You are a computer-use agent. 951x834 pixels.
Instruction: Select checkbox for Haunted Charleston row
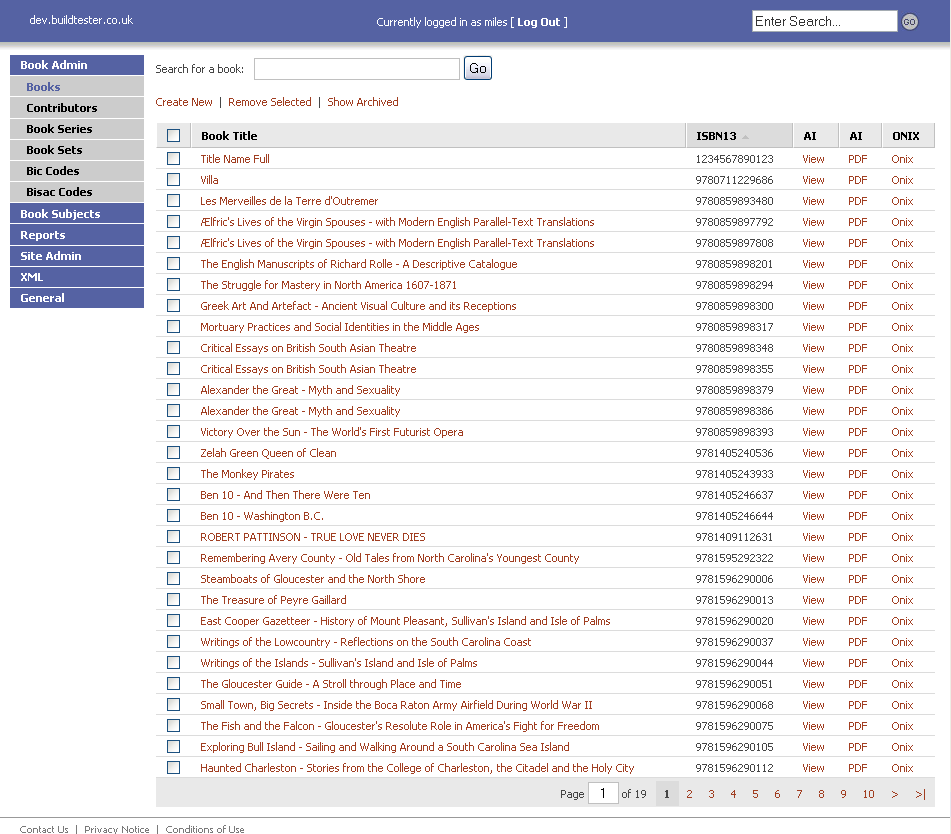[173, 767]
